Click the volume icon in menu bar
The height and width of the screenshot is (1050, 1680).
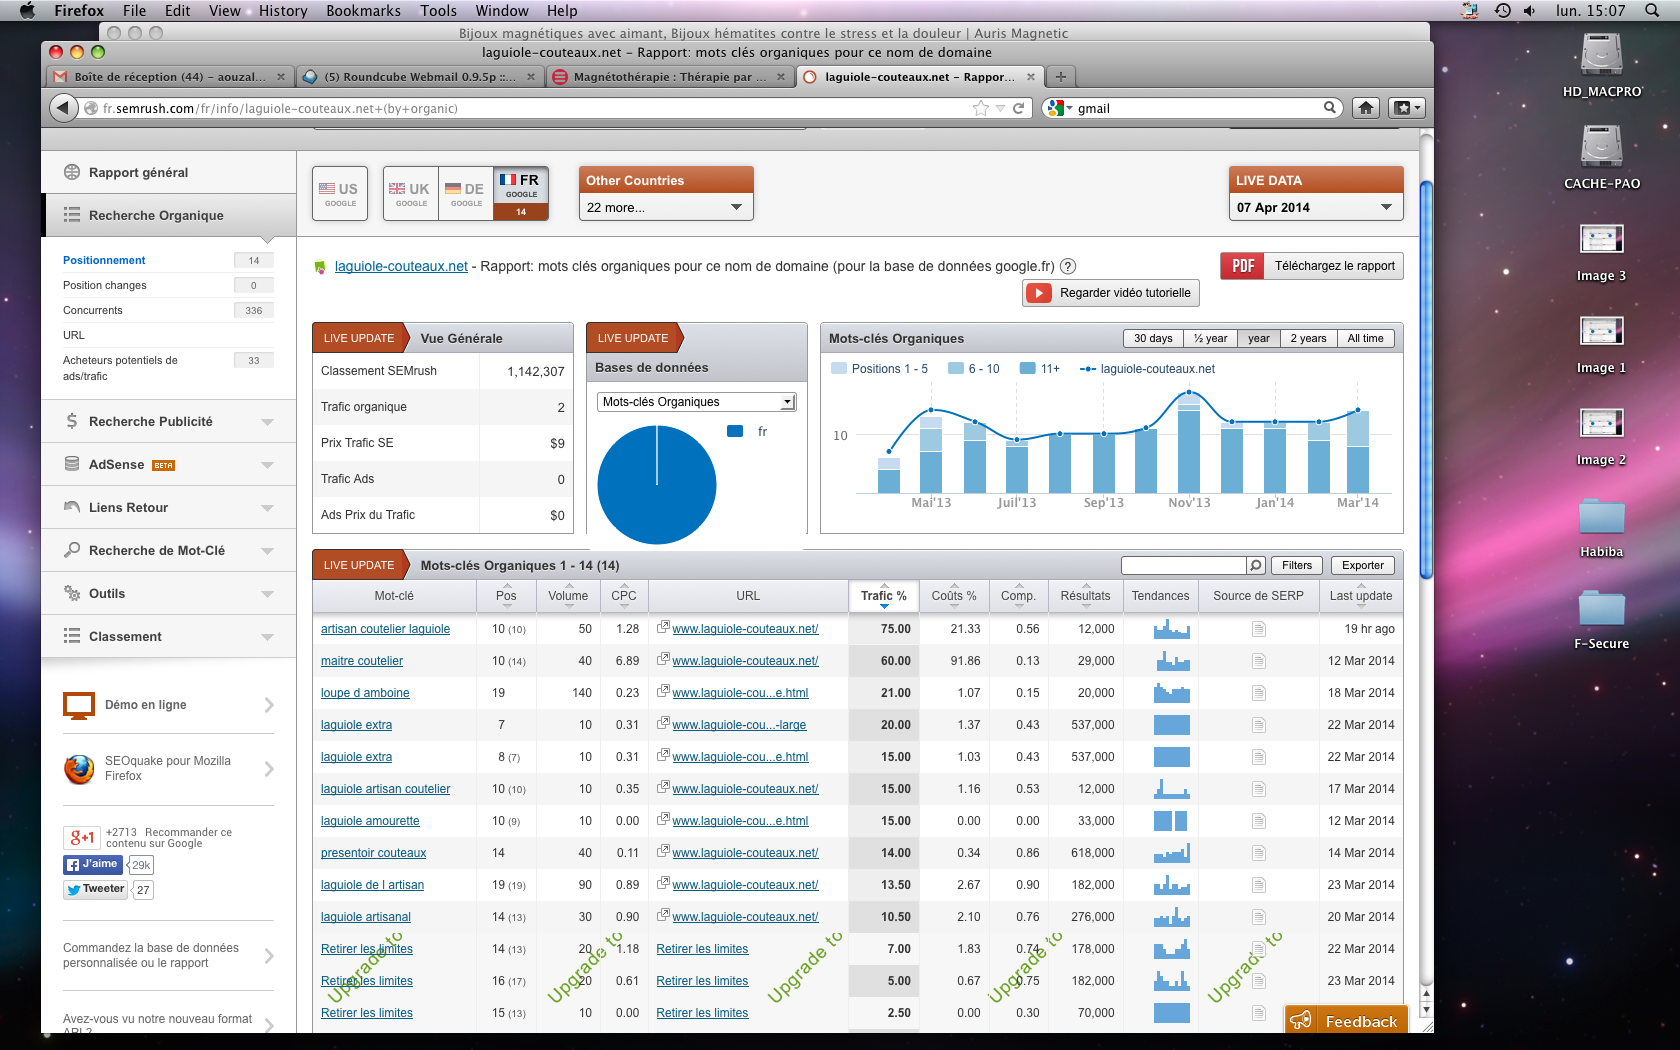pos(1529,10)
